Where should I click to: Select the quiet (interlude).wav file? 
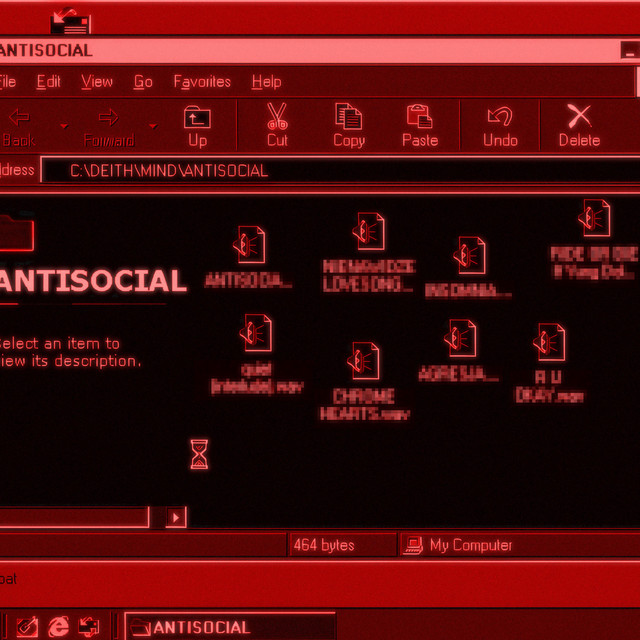(x=257, y=334)
